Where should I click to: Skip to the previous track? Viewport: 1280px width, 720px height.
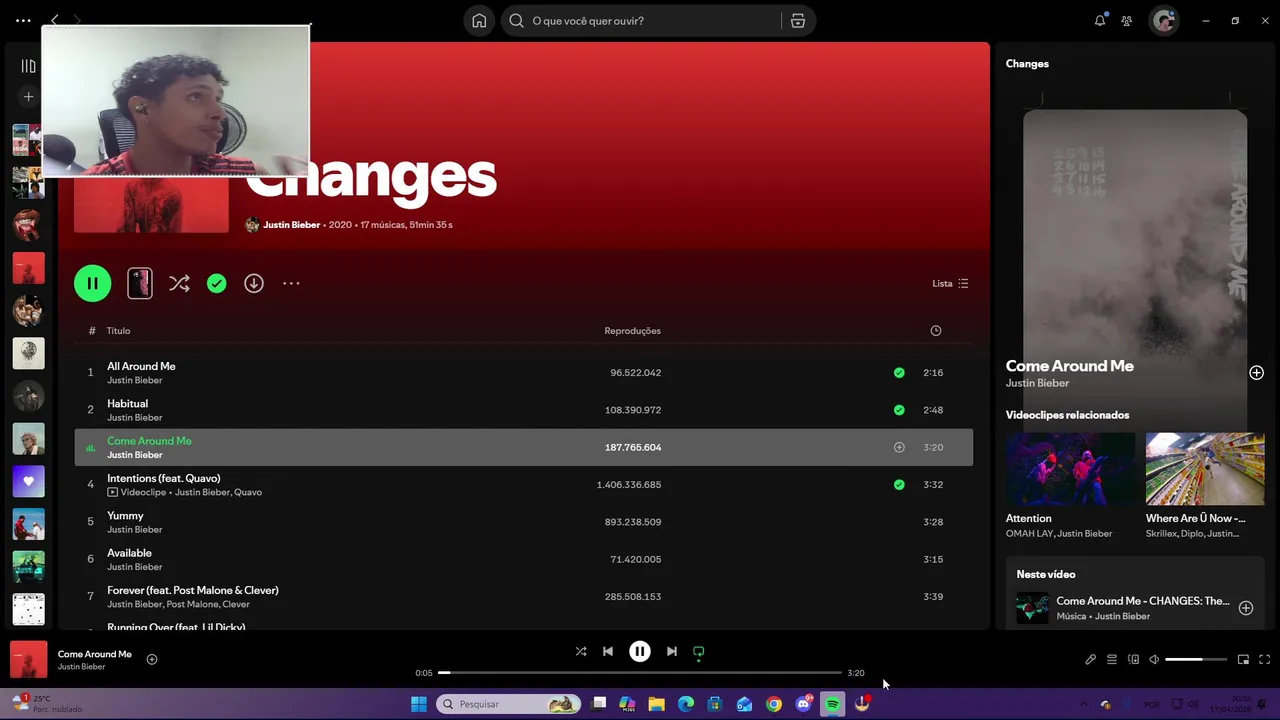tap(608, 651)
